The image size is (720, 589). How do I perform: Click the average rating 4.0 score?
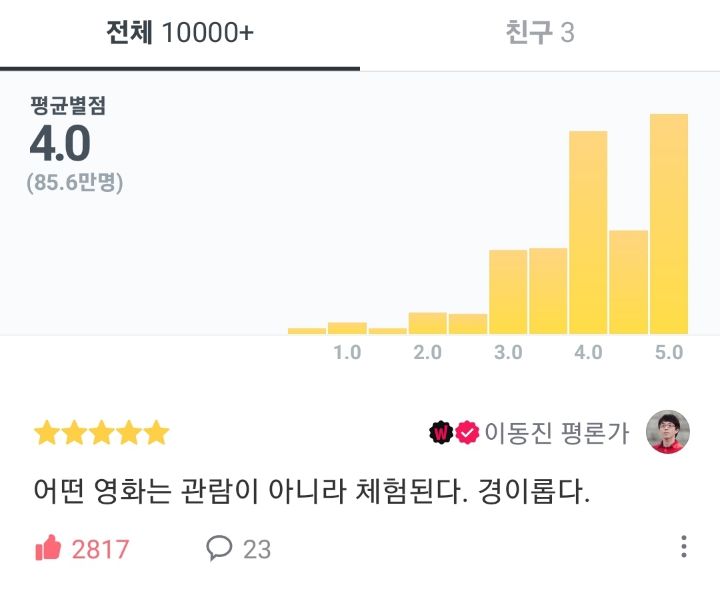[x=60, y=144]
